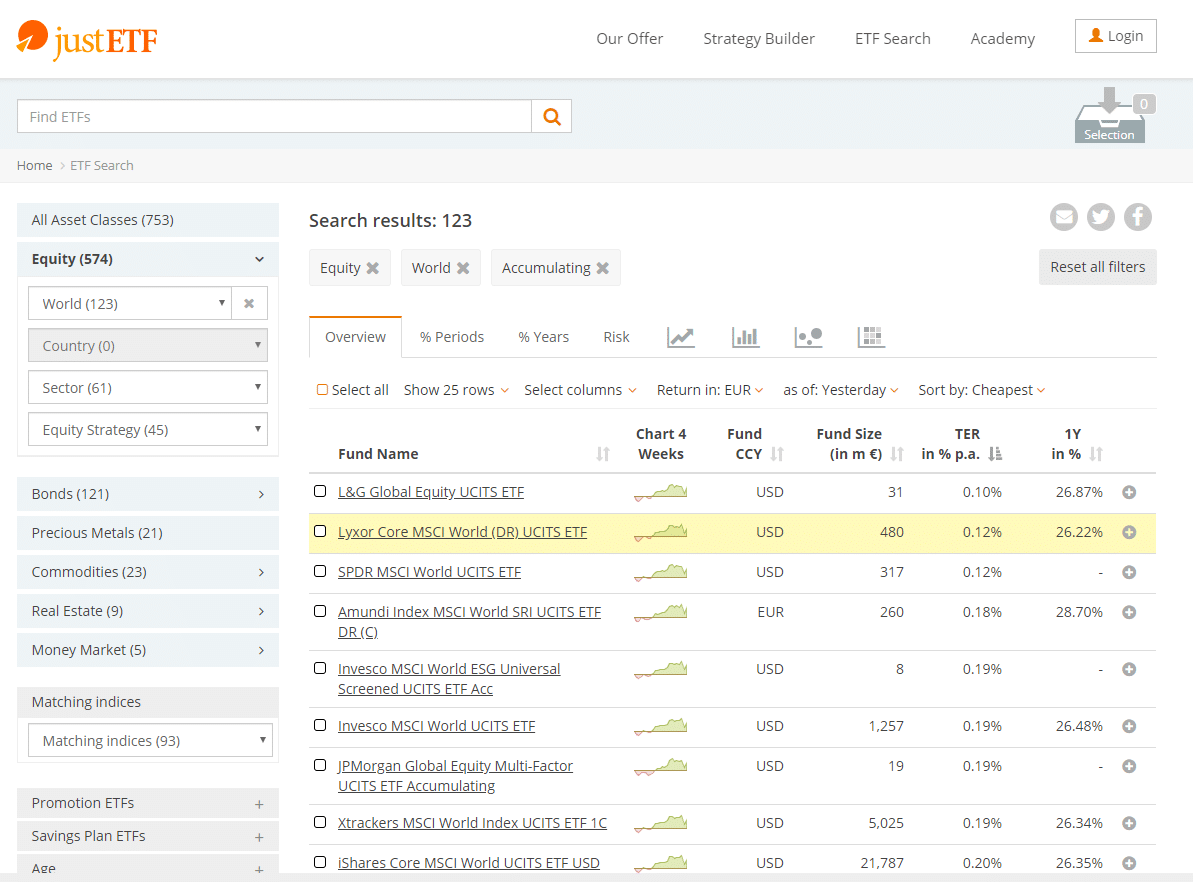This screenshot has width=1193, height=882.
Task: Check Xtrackers MSCI World Index row
Action: tap(320, 822)
